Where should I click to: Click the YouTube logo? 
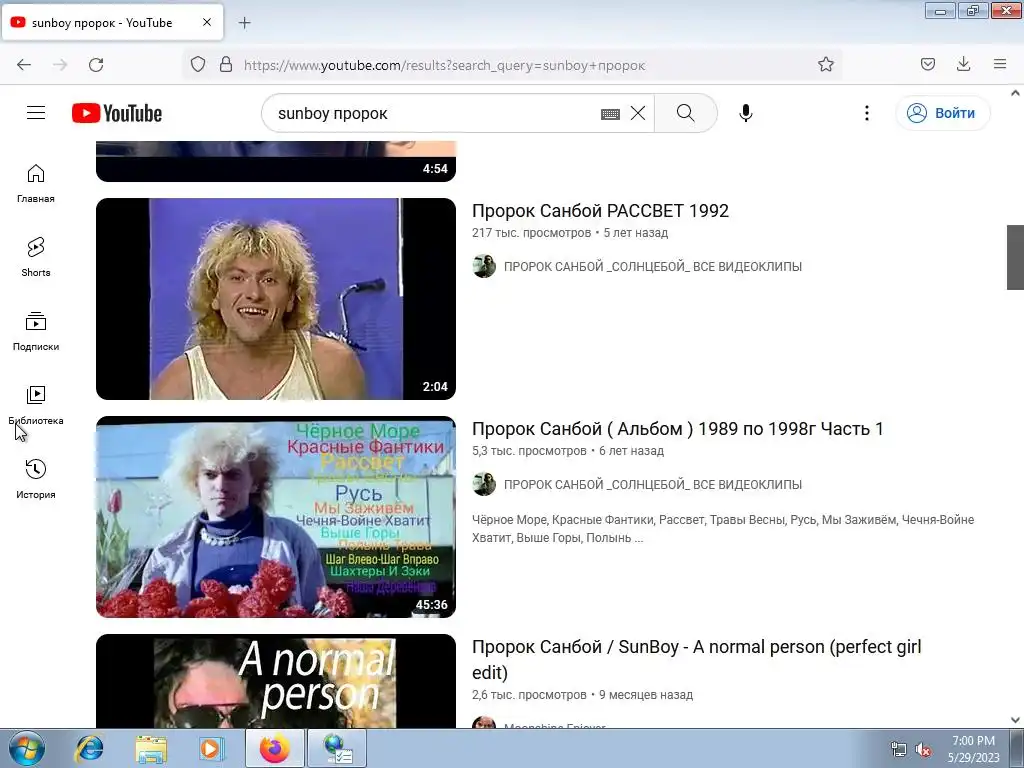click(117, 113)
